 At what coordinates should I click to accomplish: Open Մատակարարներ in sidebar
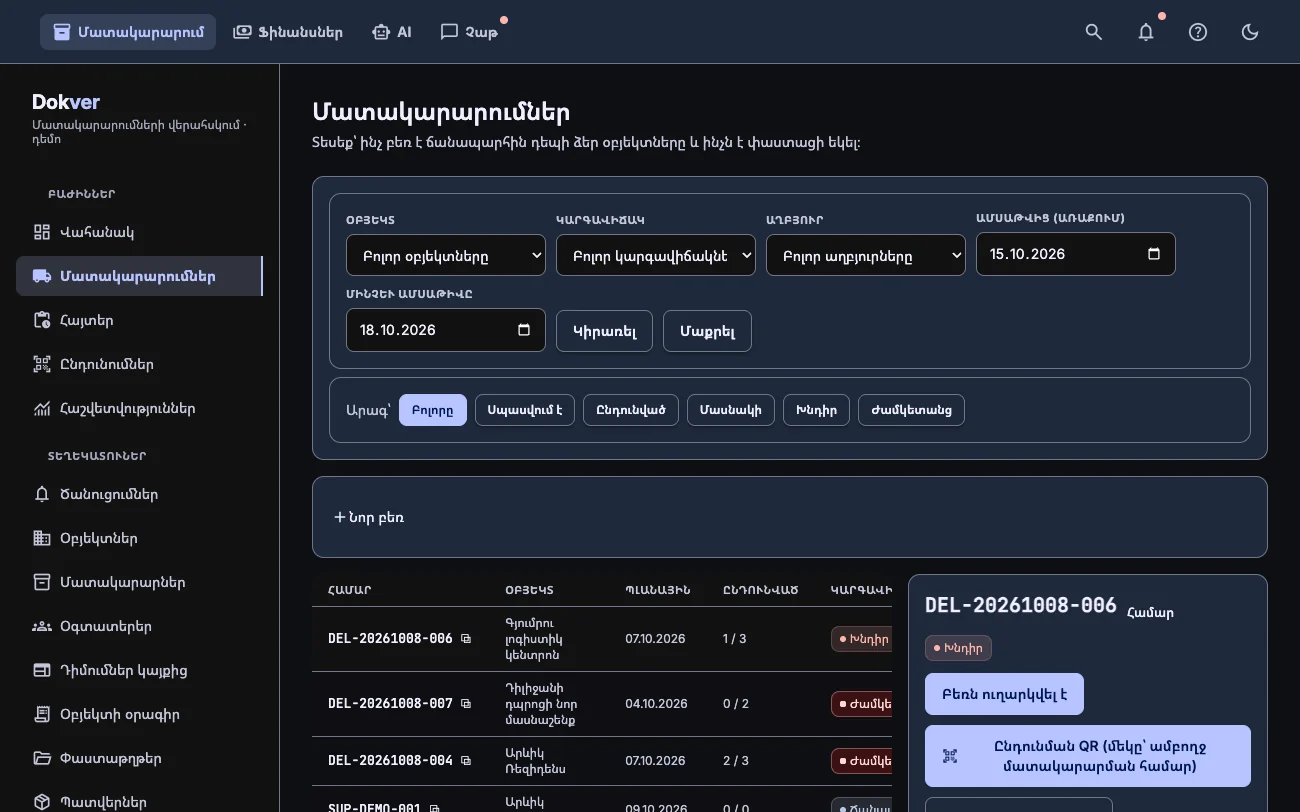pos(139,582)
